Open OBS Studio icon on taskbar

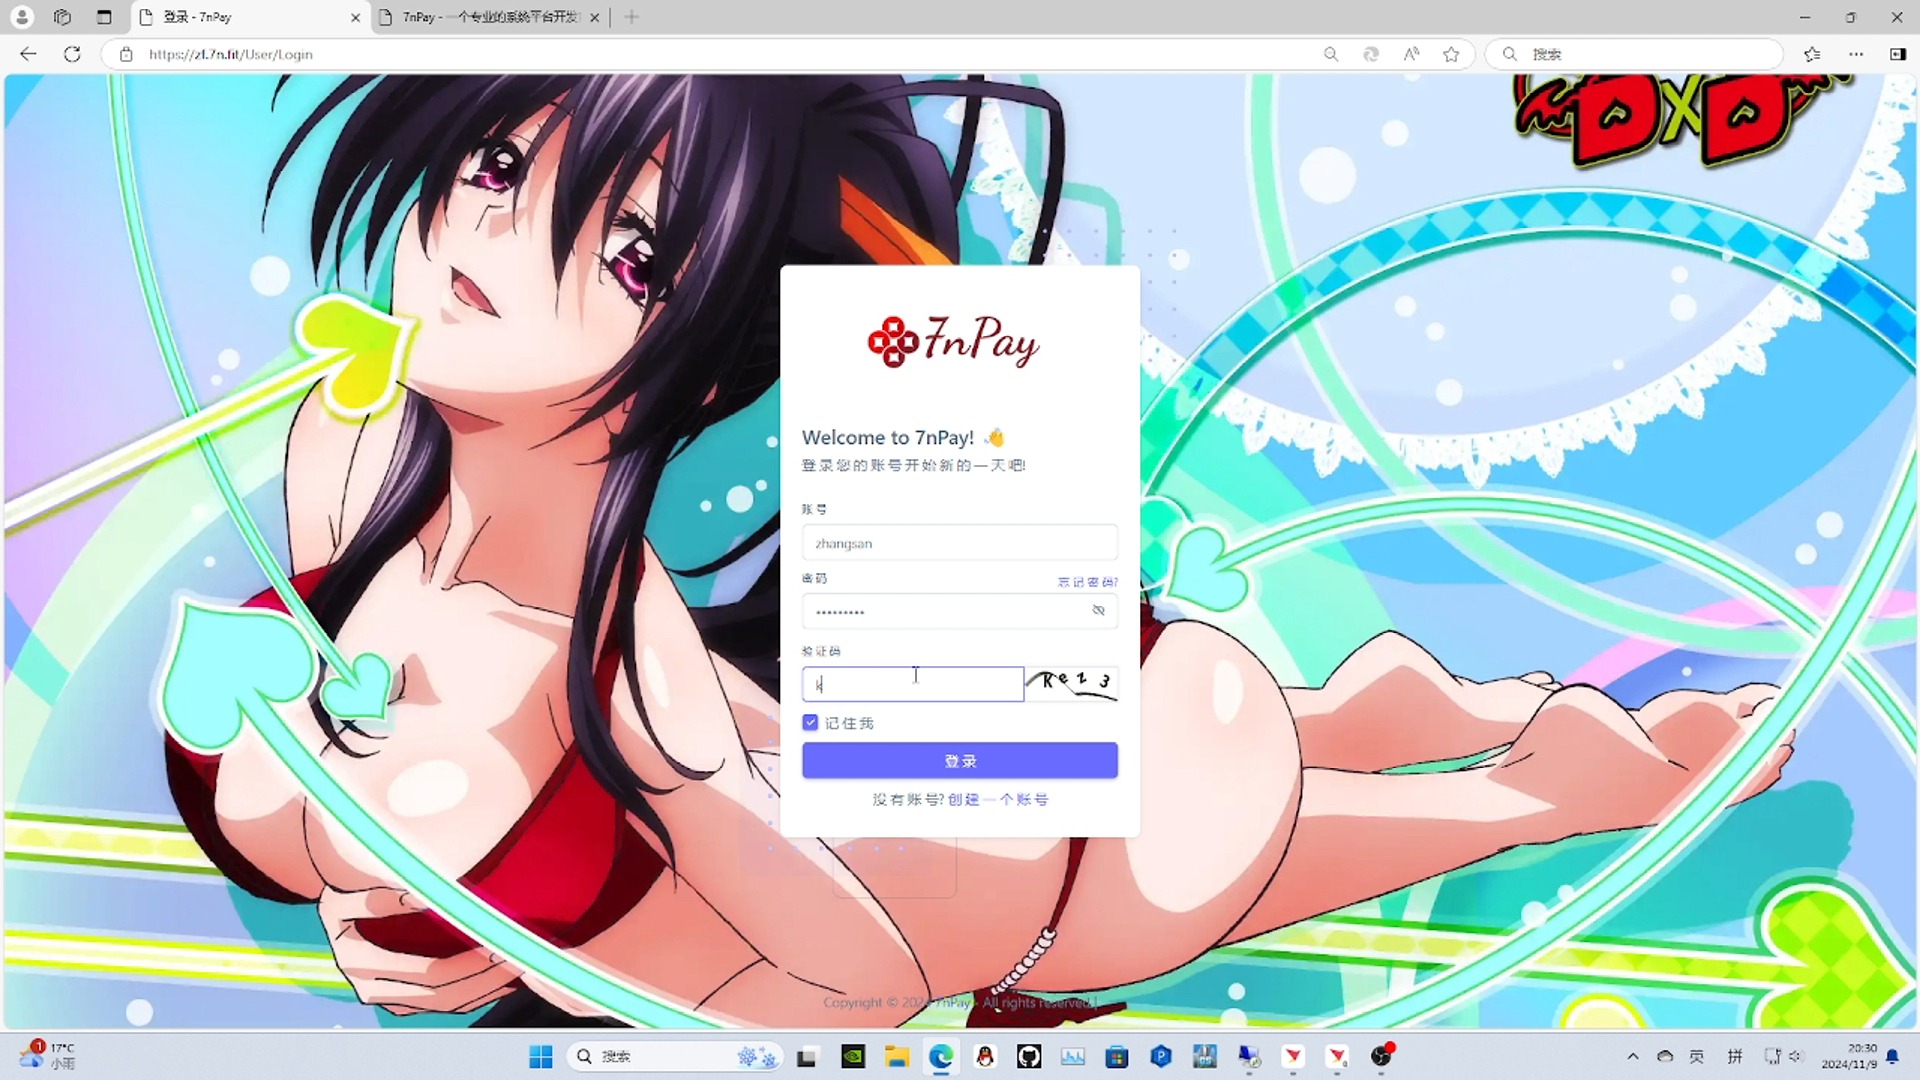[x=1382, y=1056]
